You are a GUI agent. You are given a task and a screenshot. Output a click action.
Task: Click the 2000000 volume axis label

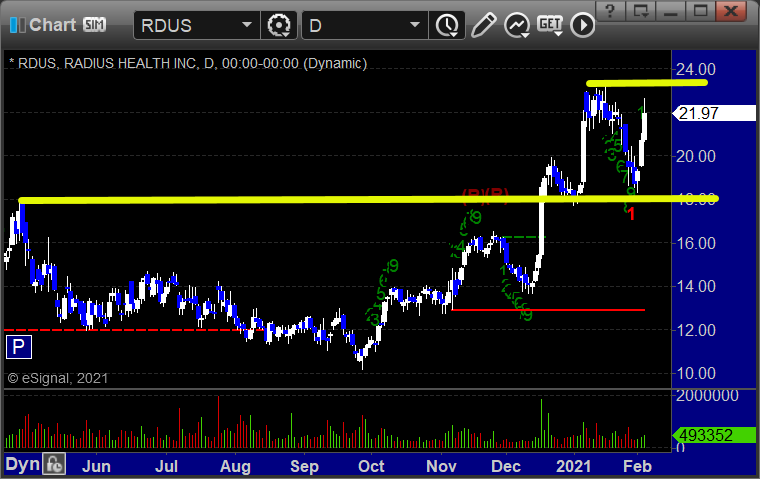pos(707,396)
